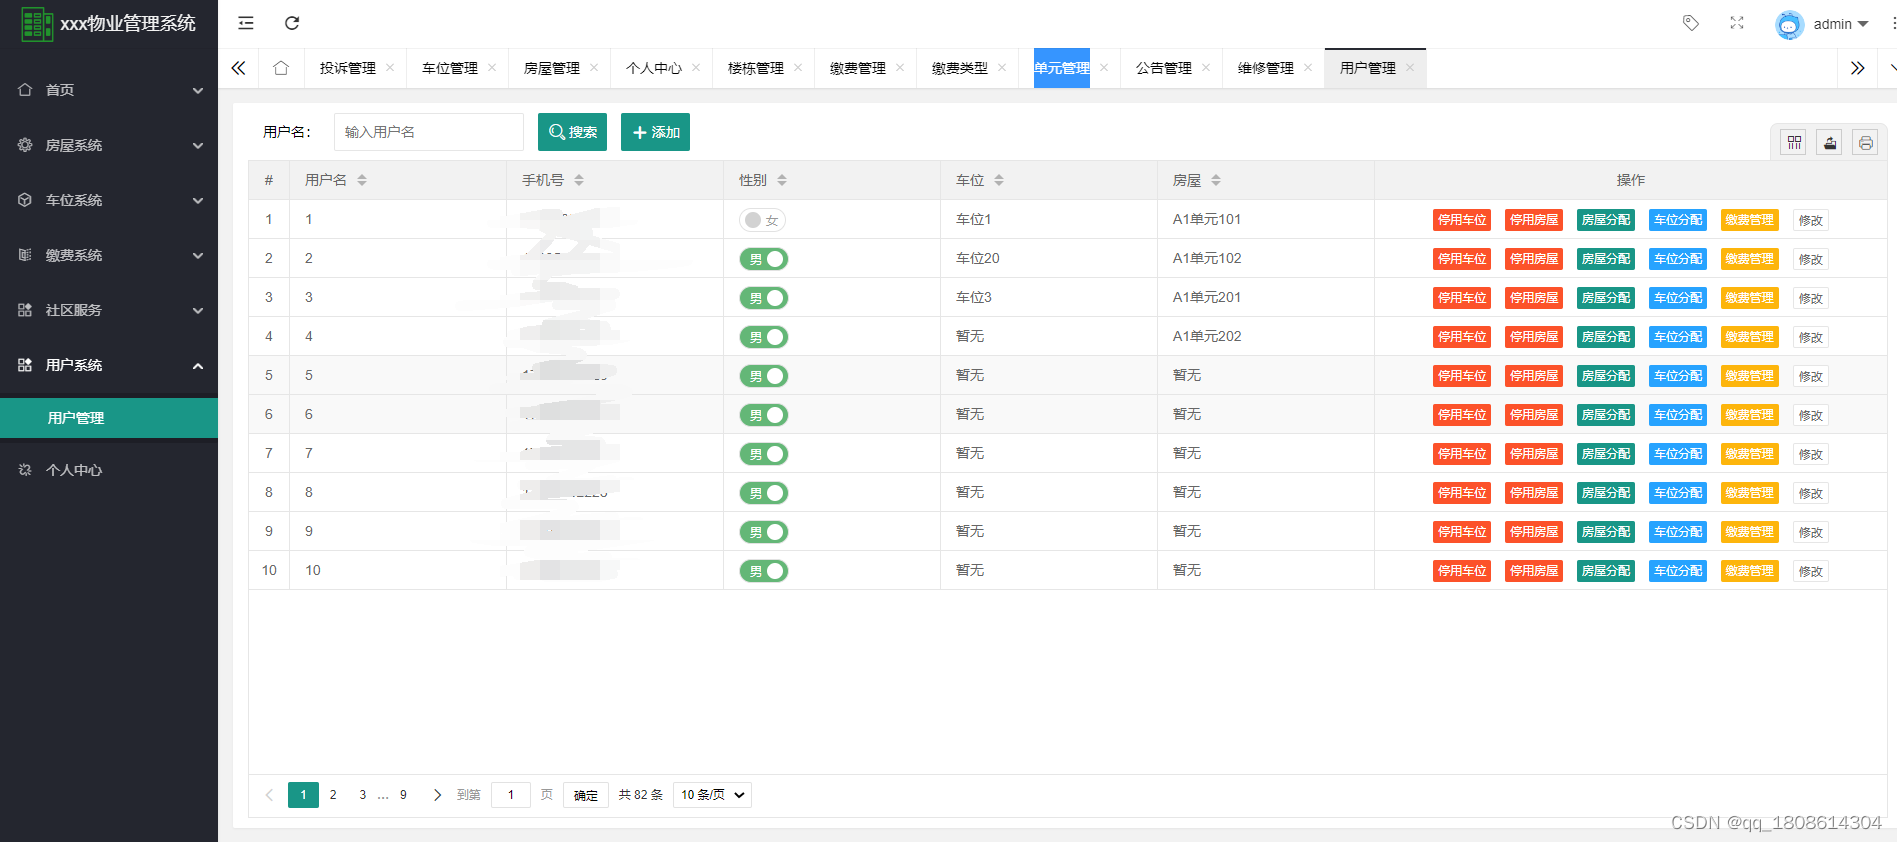Click 车位分配 for user 9
This screenshot has width=1897, height=842.
pyautogui.click(x=1678, y=532)
